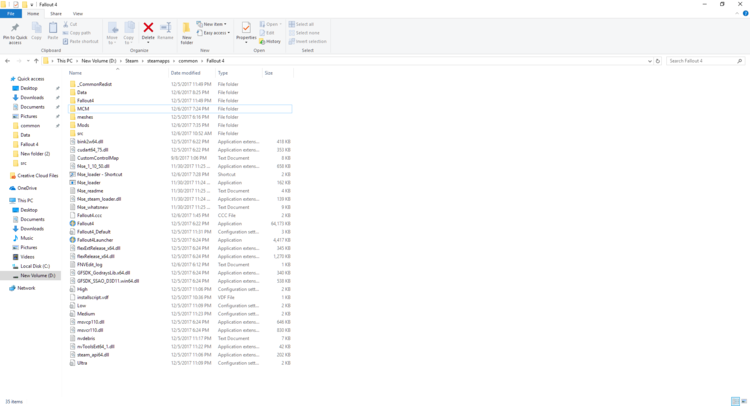
Task: Select the Ultra configuration file
Action: tap(180, 363)
